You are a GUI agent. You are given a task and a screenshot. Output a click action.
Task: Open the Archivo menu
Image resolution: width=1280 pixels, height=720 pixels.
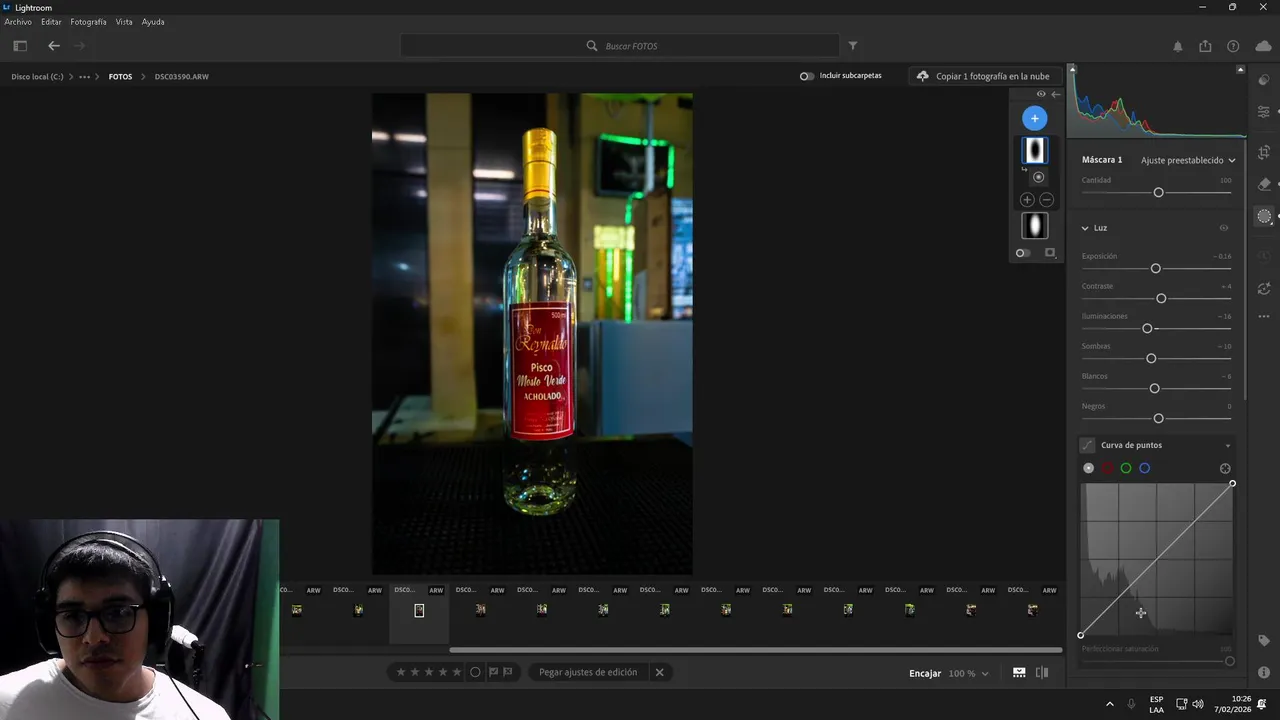click(18, 22)
